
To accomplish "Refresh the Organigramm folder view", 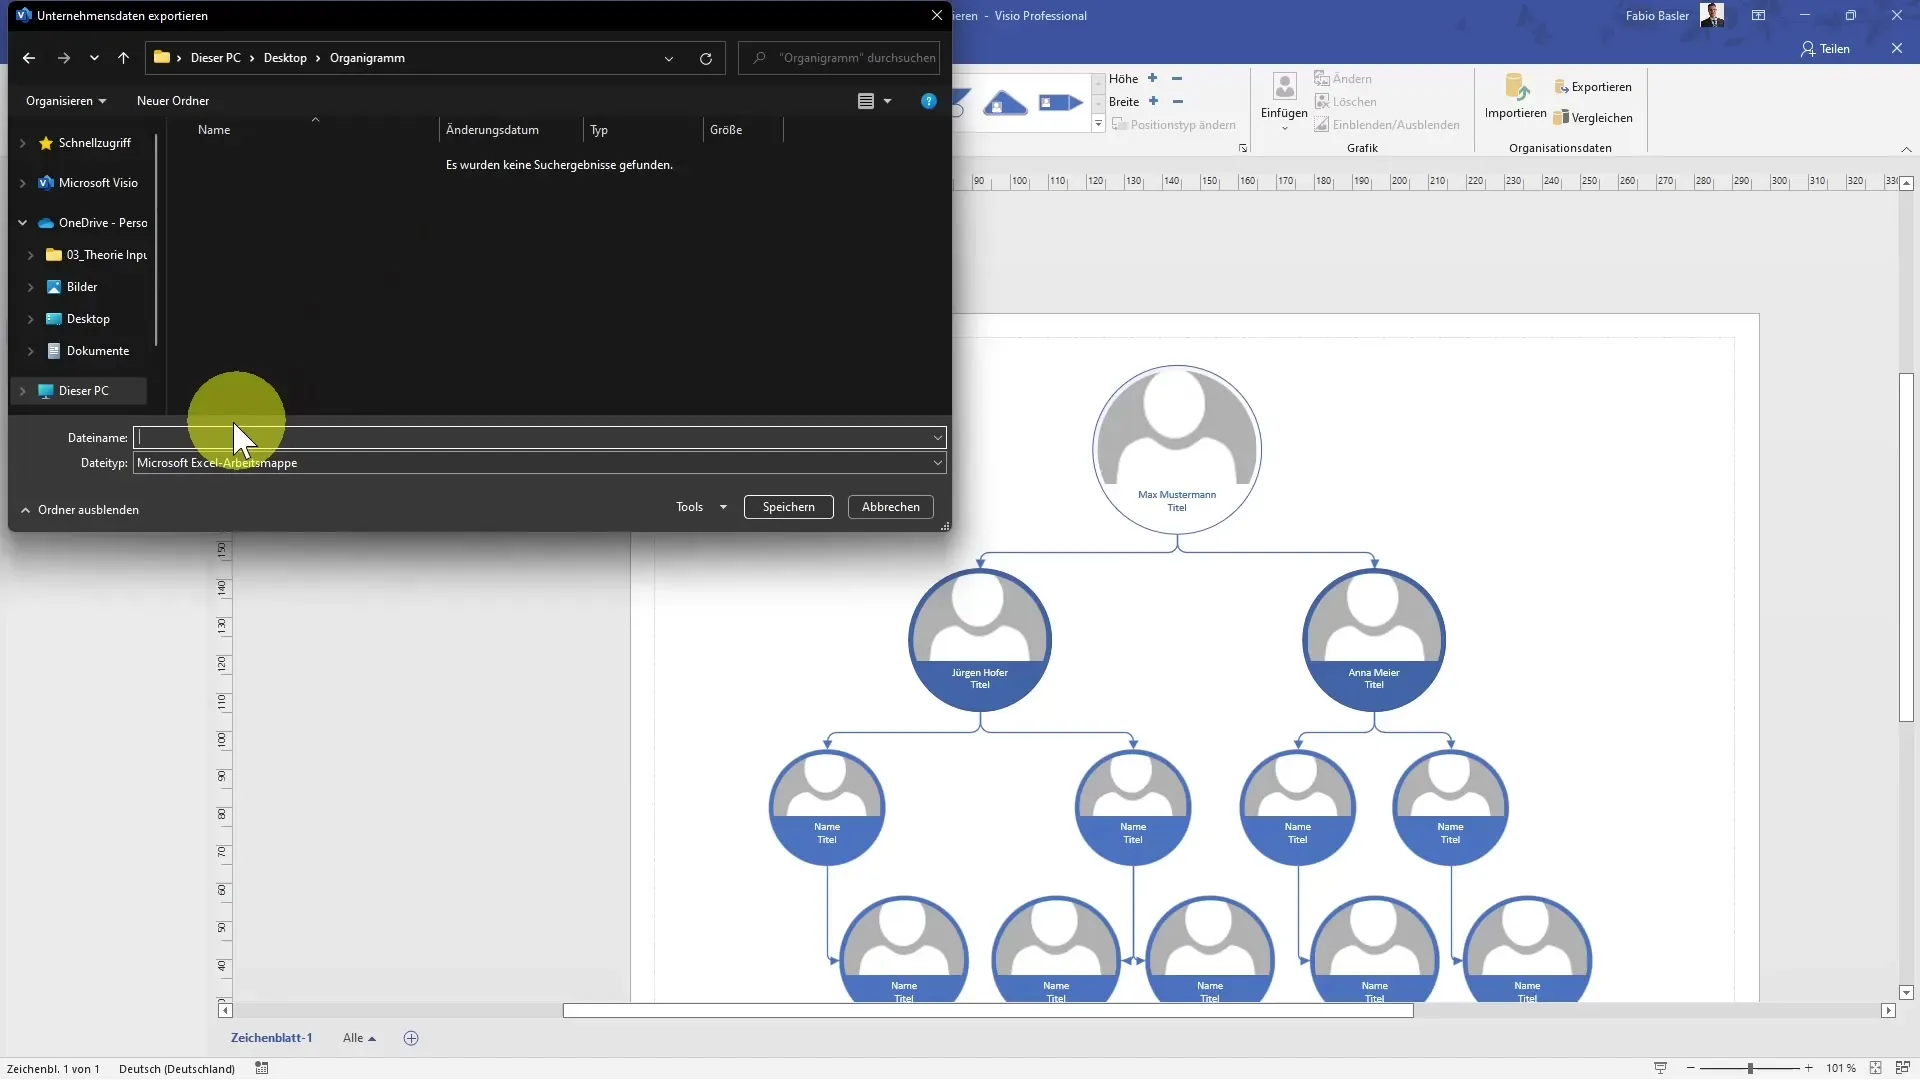I will (706, 58).
